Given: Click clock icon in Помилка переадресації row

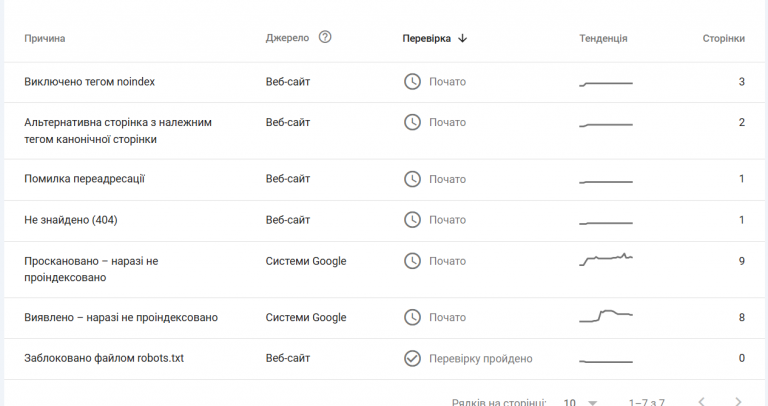Looking at the screenshot, I should tap(412, 179).
